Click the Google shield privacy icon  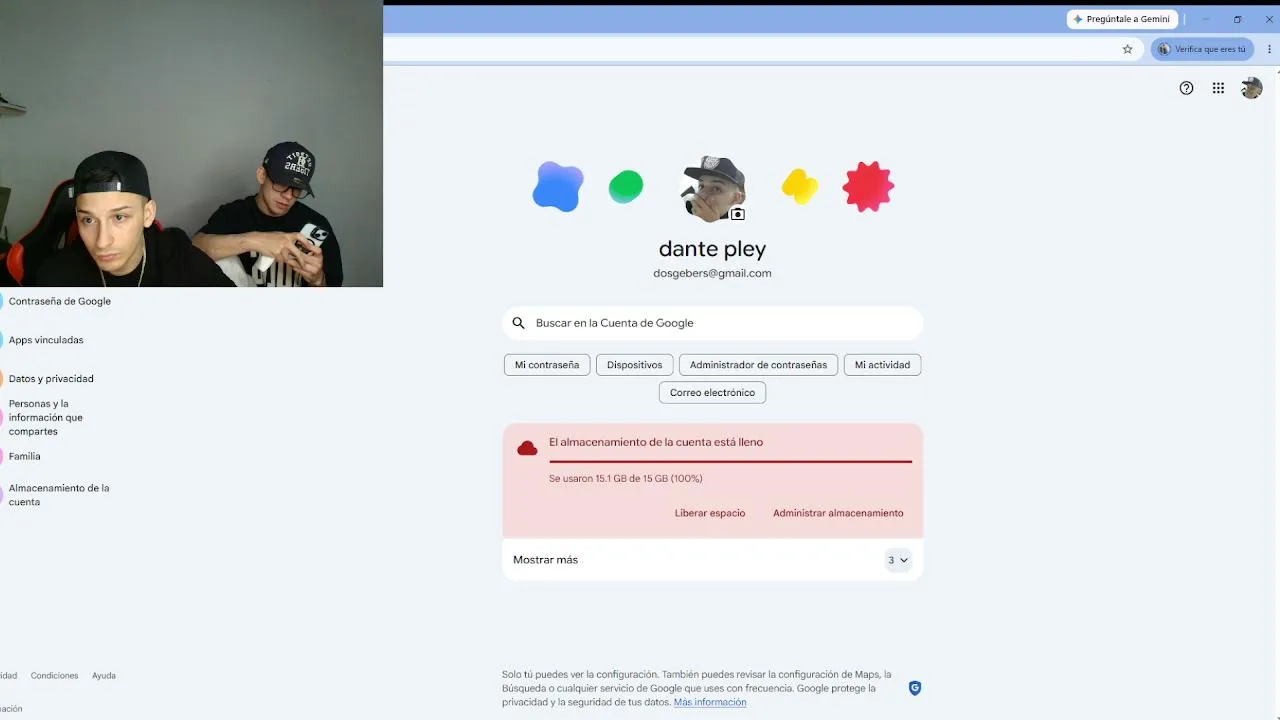[x=915, y=688]
